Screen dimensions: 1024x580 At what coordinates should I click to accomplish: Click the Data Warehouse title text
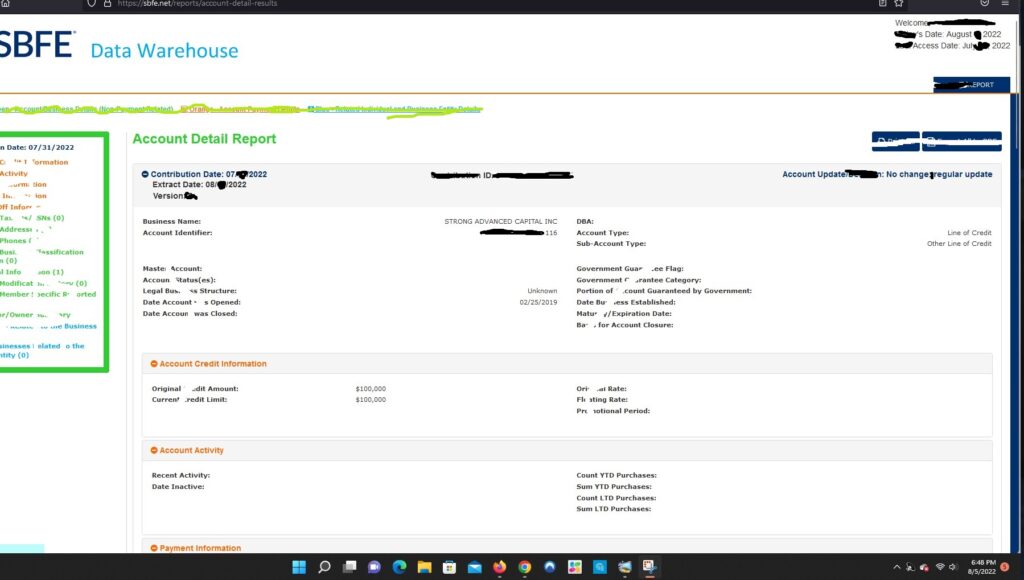pos(165,51)
